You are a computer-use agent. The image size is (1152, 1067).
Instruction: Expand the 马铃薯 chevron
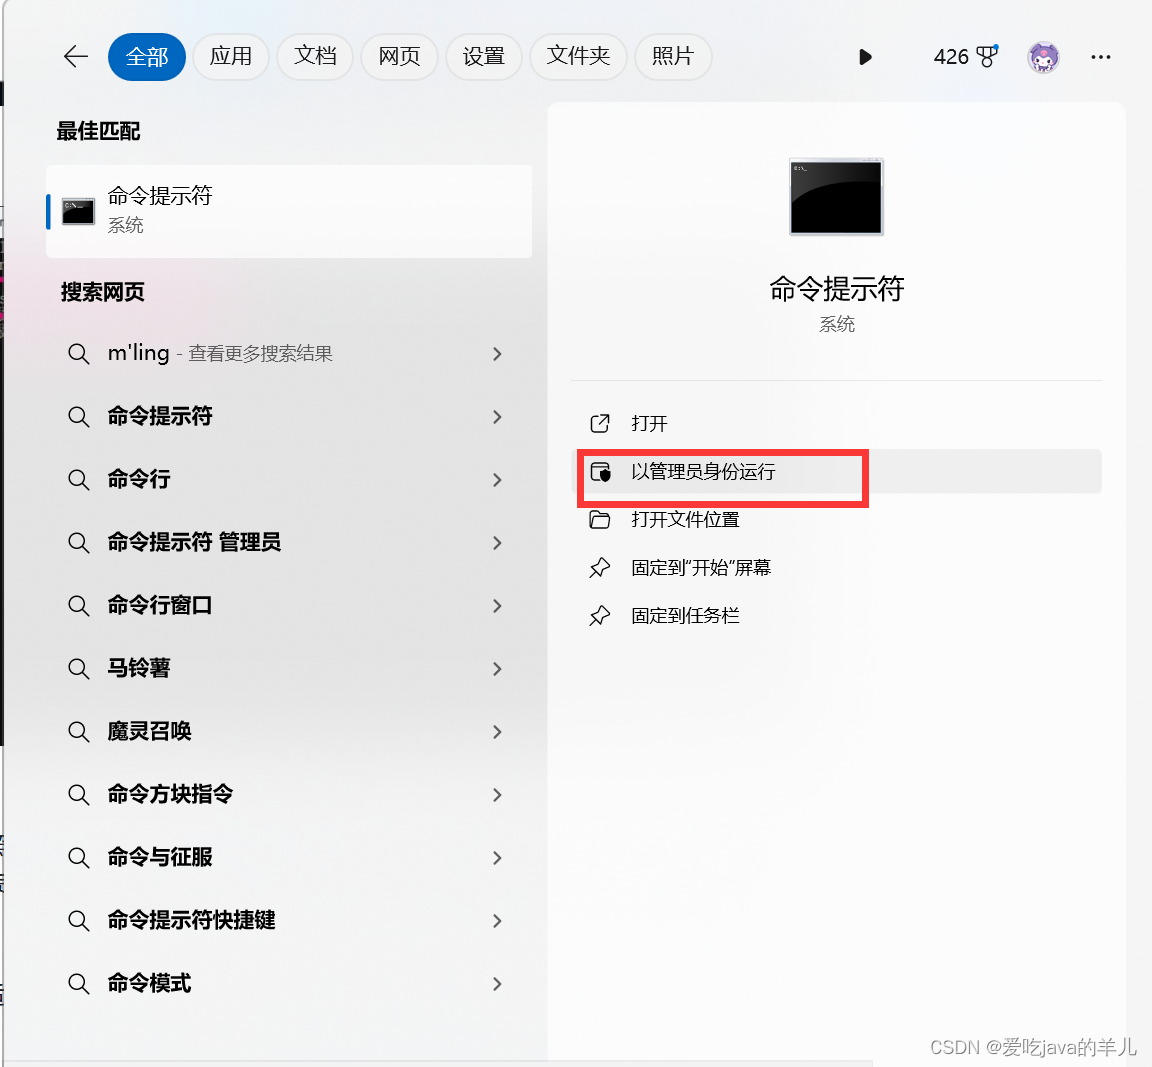497,669
